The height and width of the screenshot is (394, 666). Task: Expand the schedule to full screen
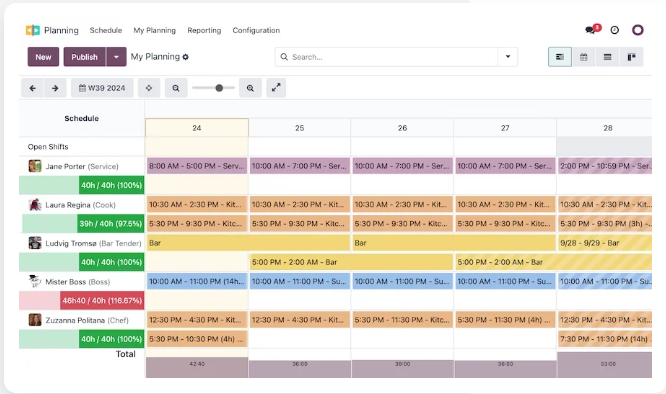click(x=276, y=88)
